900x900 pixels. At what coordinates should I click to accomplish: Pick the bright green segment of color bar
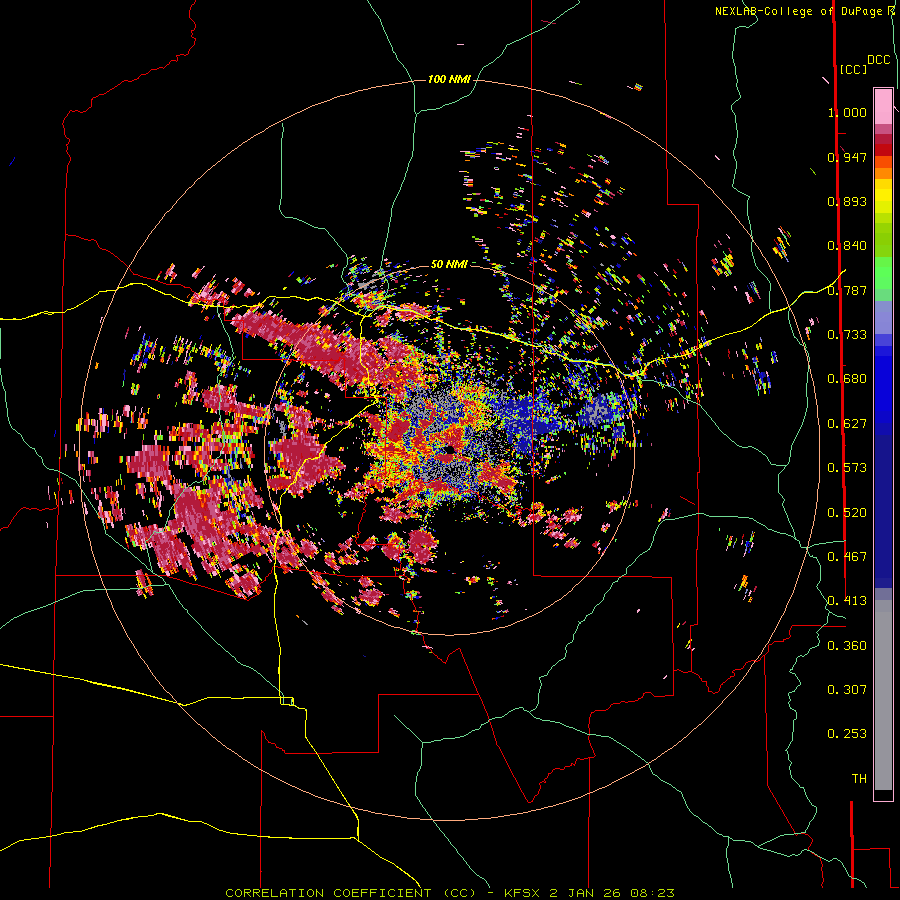click(x=883, y=272)
